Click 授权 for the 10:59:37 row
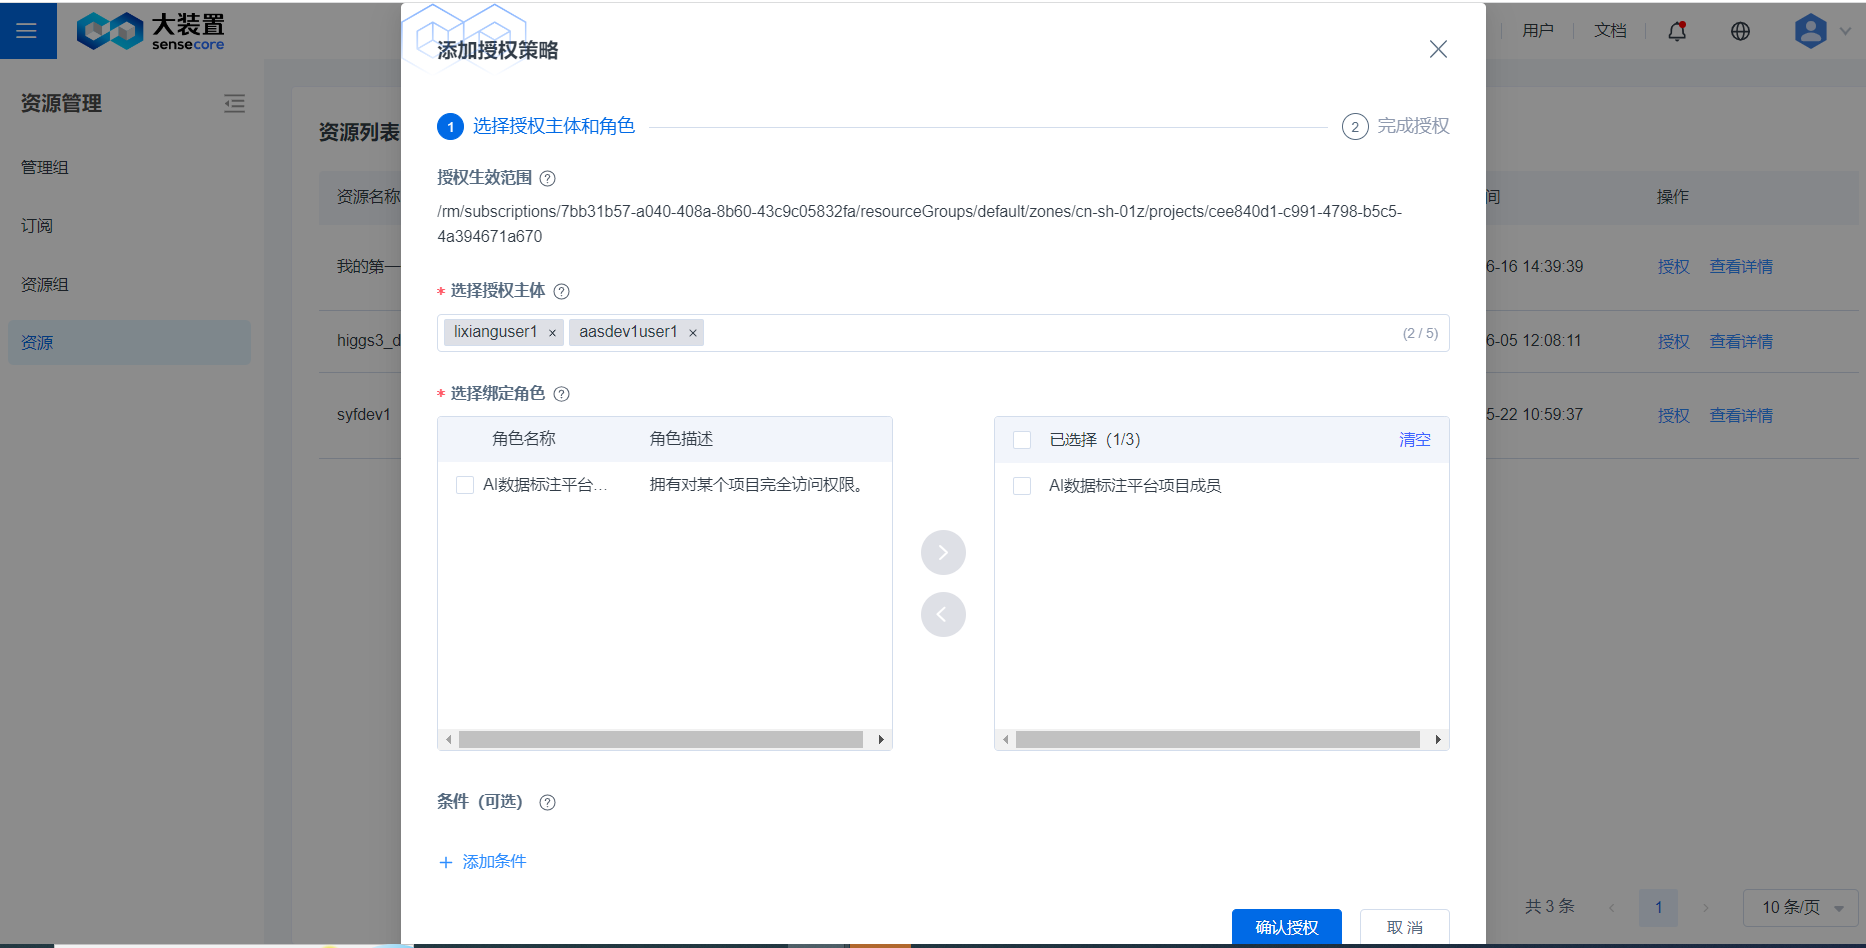 click(1673, 416)
